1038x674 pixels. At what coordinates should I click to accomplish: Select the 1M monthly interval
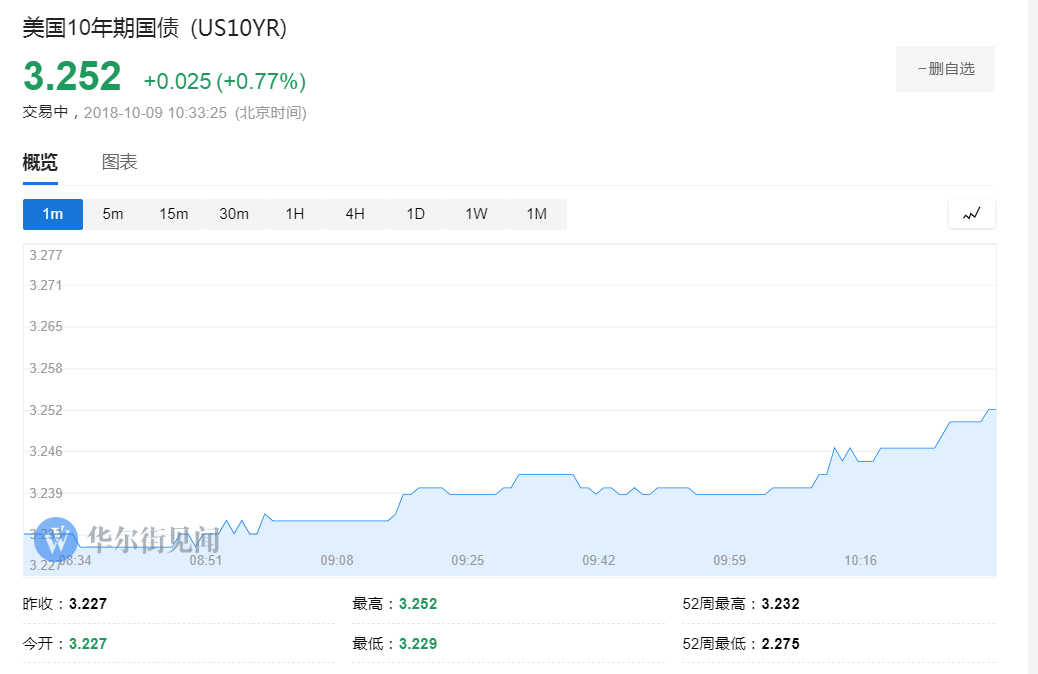[x=536, y=214]
